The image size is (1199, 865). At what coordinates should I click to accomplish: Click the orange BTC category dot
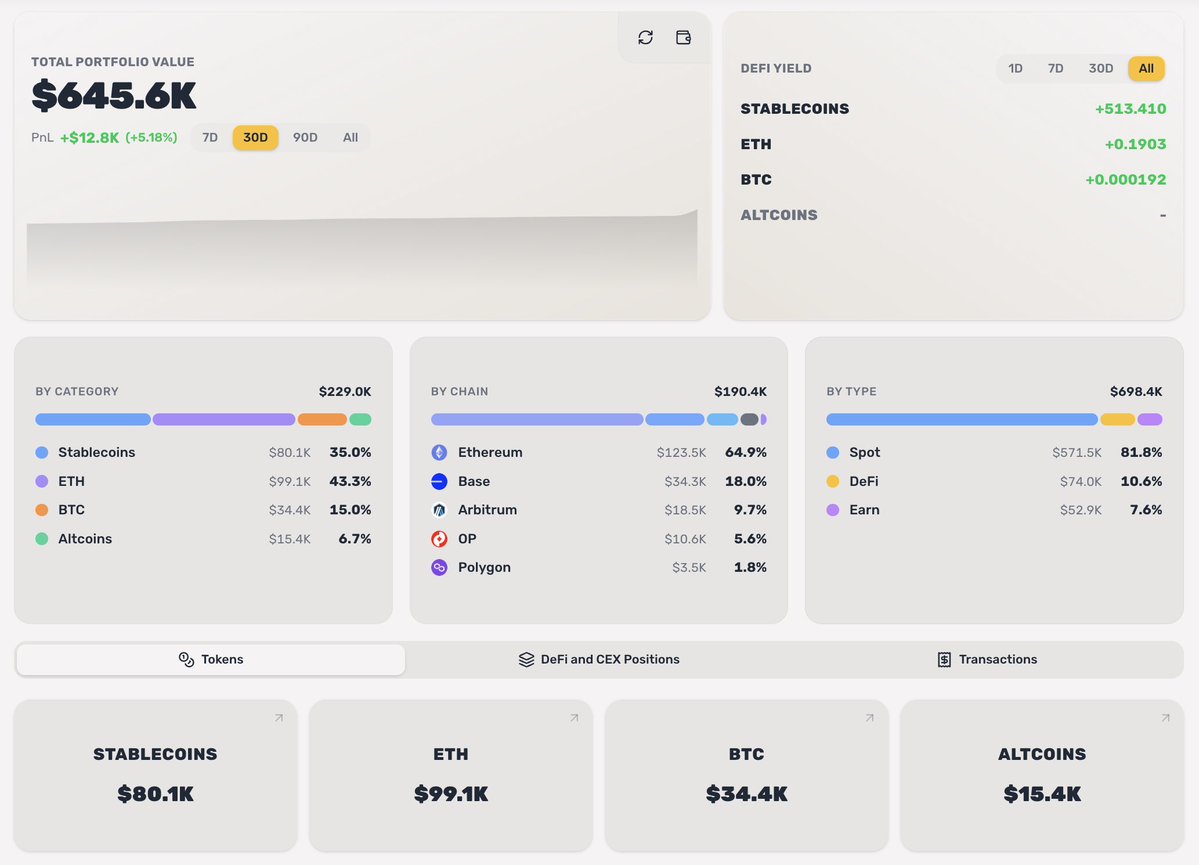[42, 509]
